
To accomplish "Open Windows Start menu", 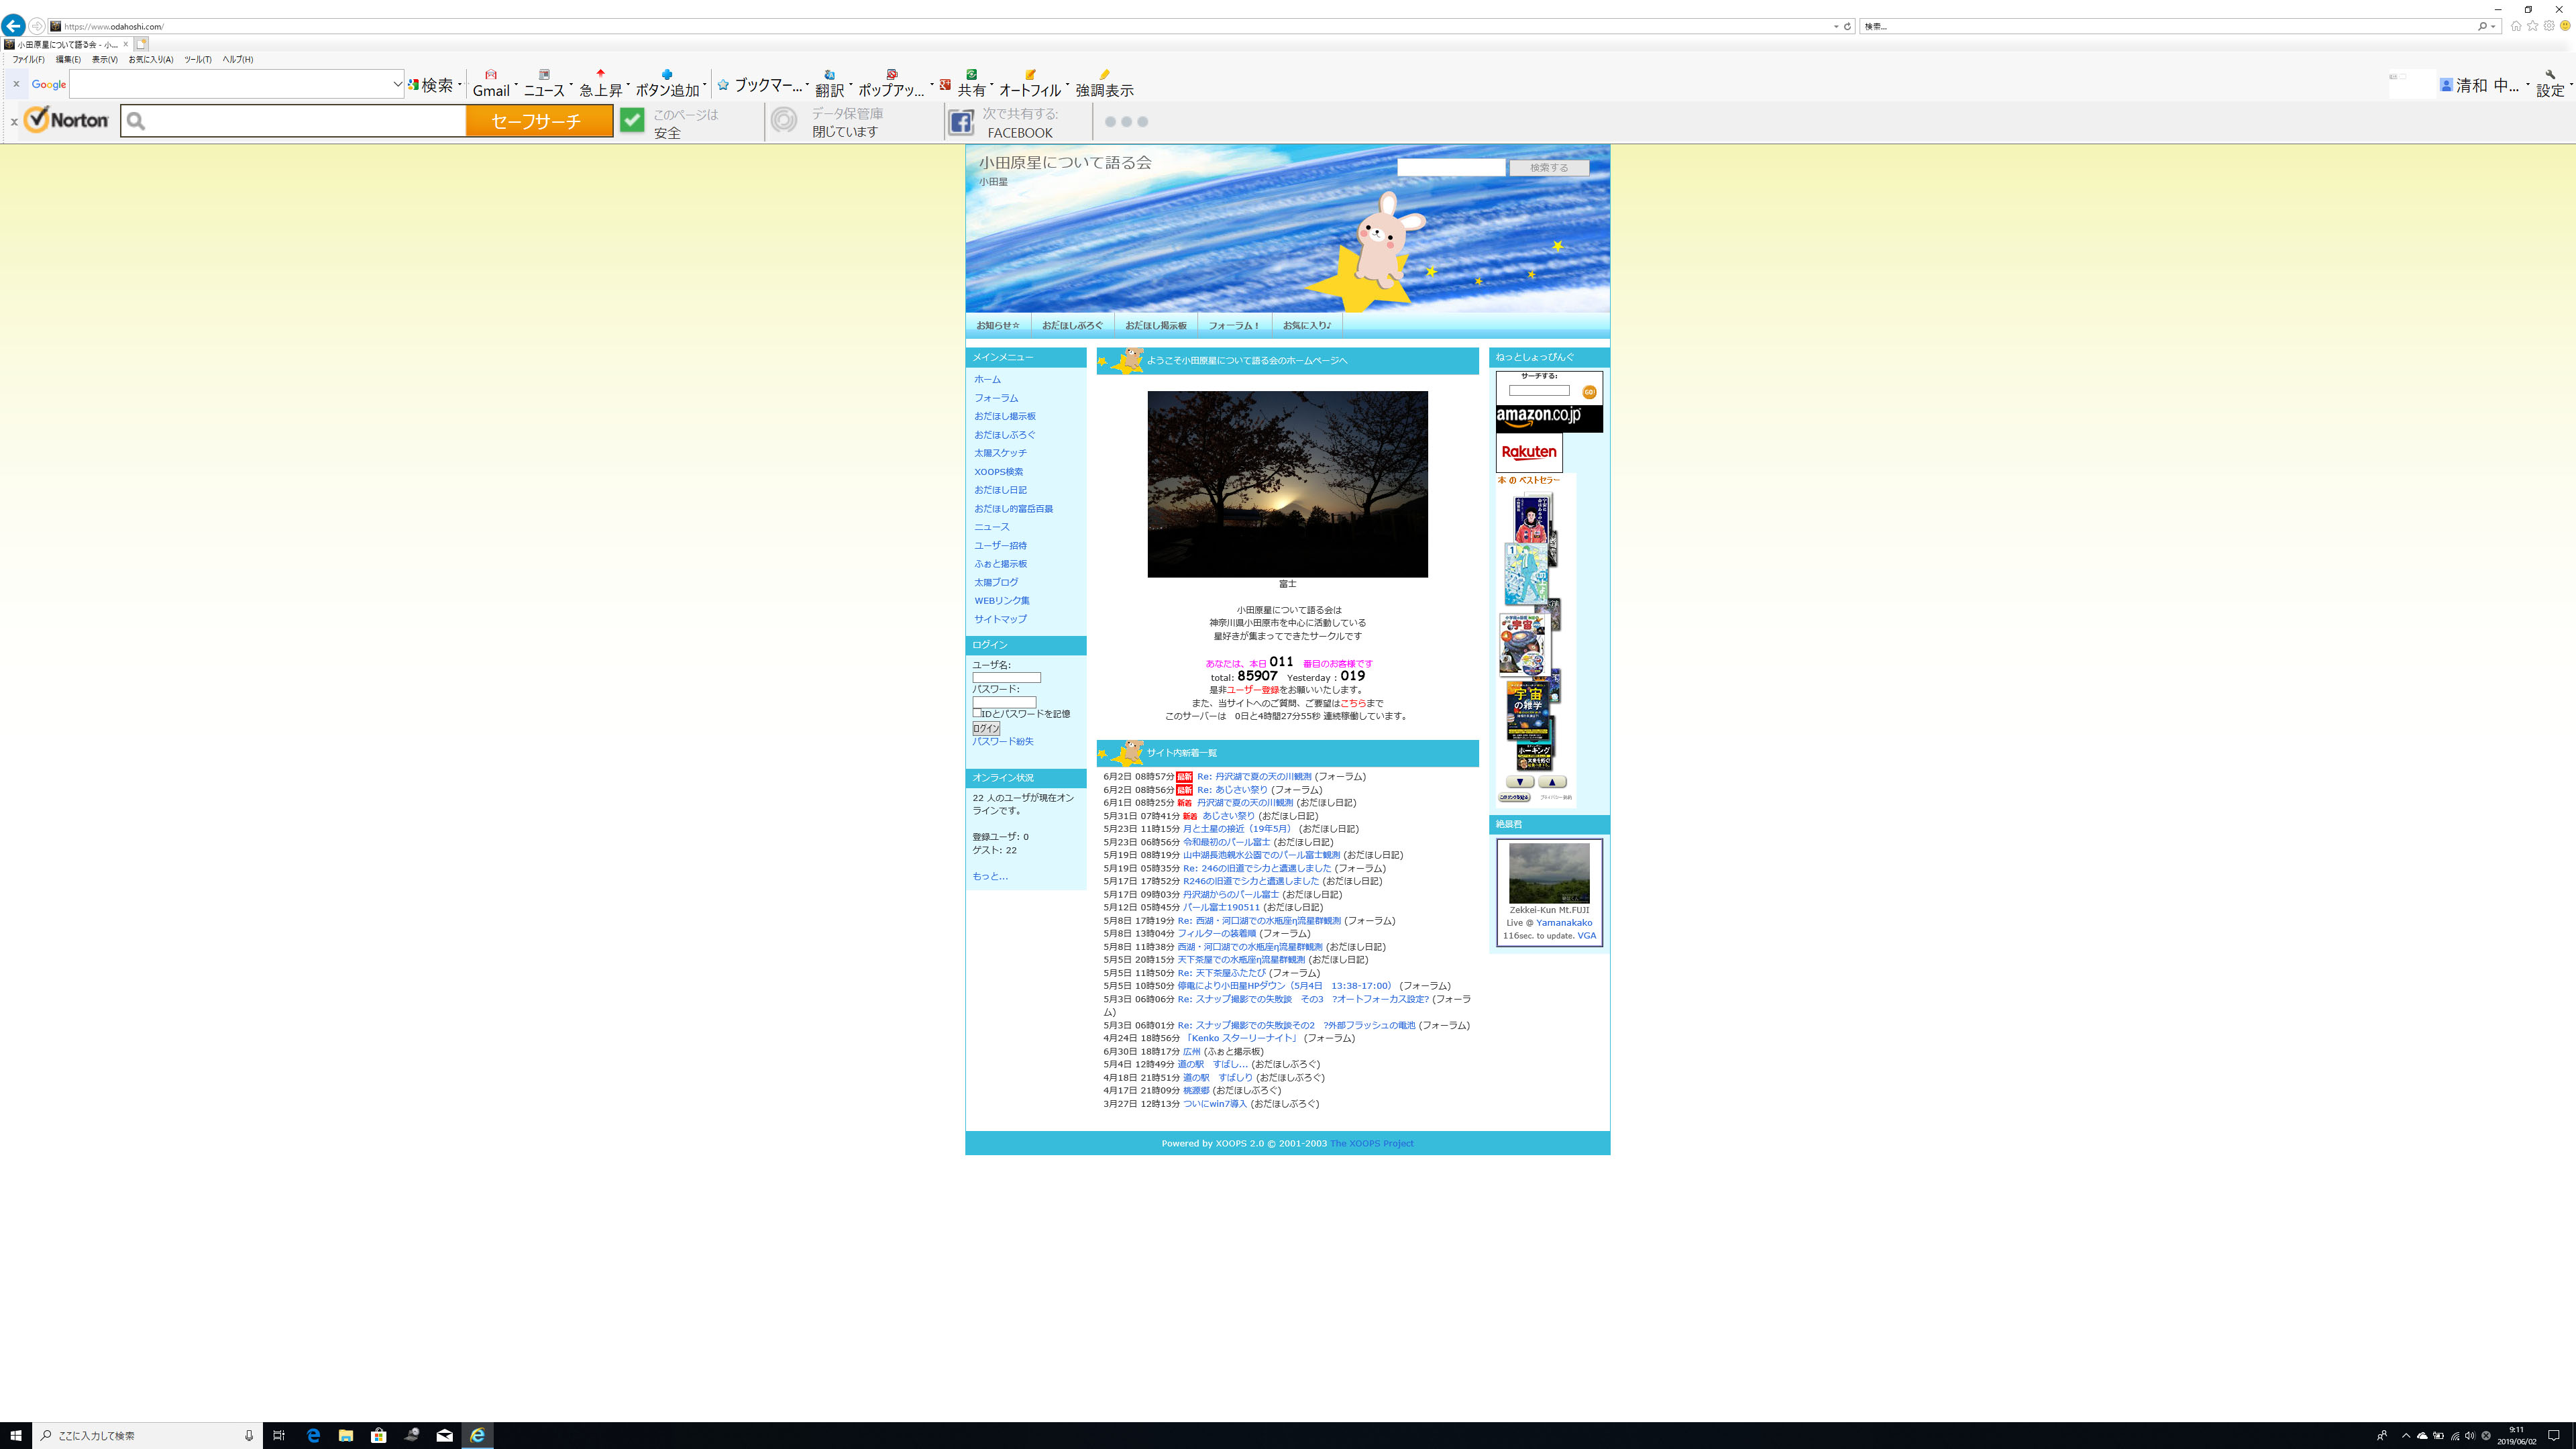I will tap(16, 1435).
